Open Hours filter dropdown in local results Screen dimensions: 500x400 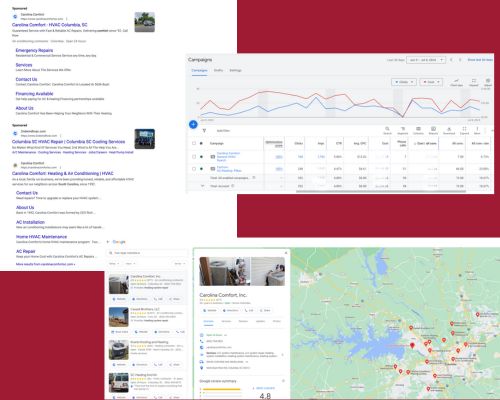click(130, 264)
